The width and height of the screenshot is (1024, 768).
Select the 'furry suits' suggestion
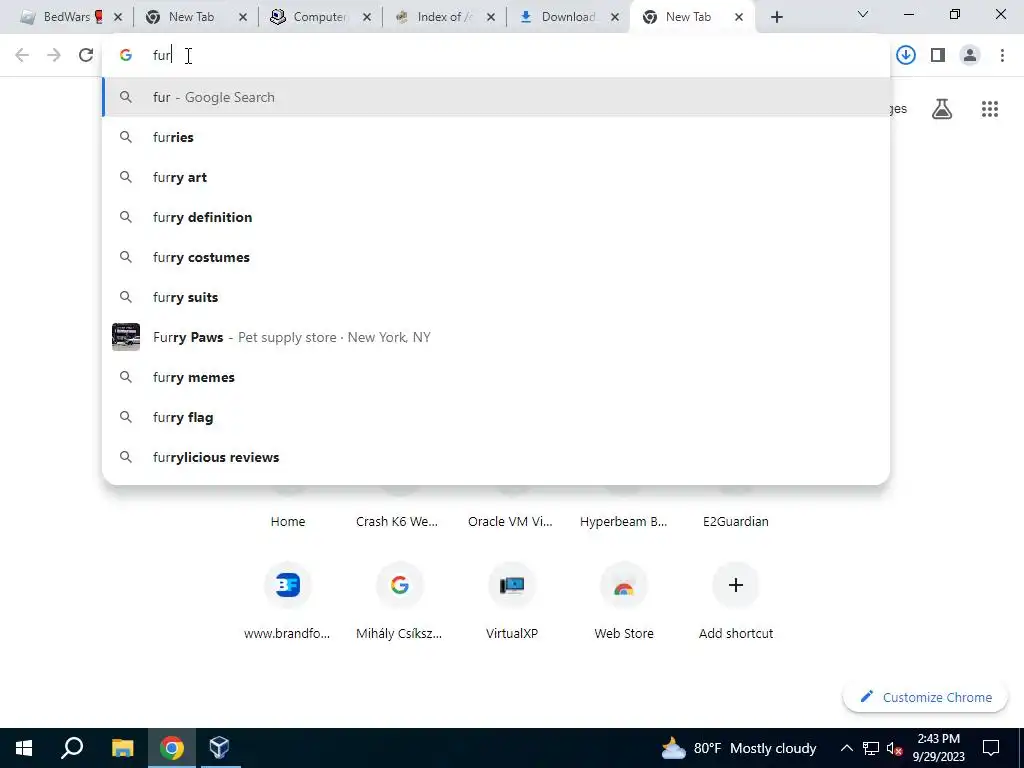click(x=496, y=297)
